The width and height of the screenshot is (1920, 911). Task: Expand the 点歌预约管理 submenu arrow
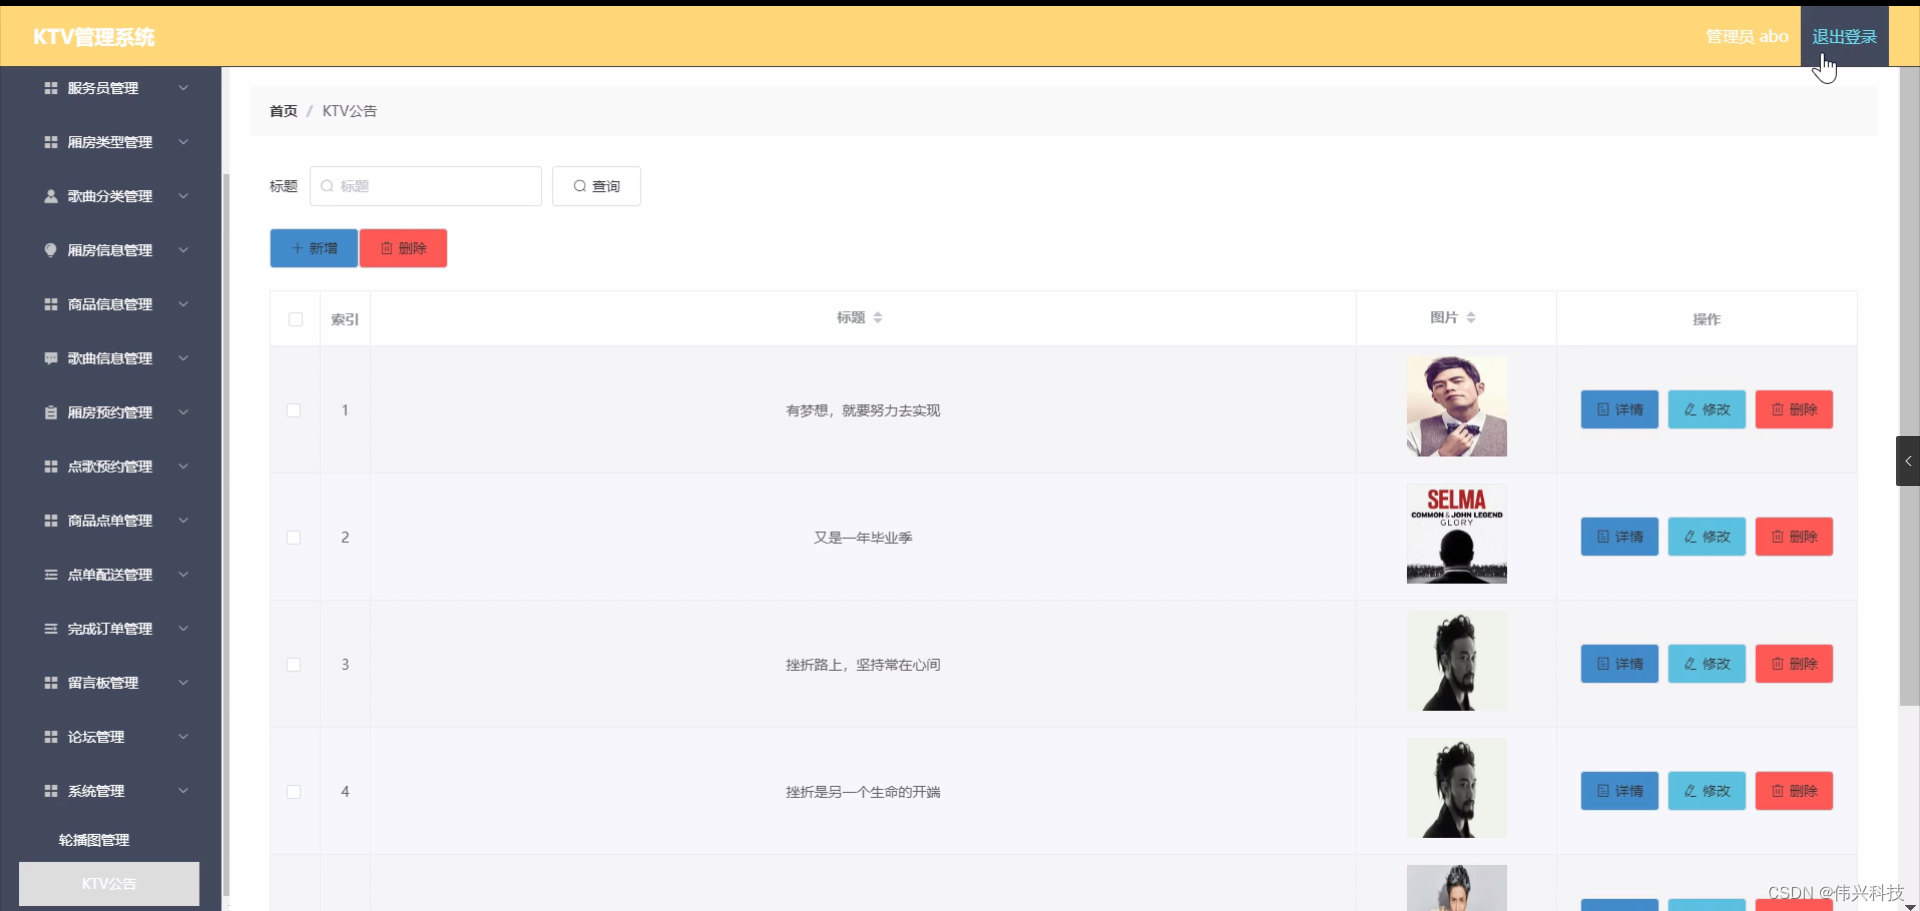tap(183, 466)
